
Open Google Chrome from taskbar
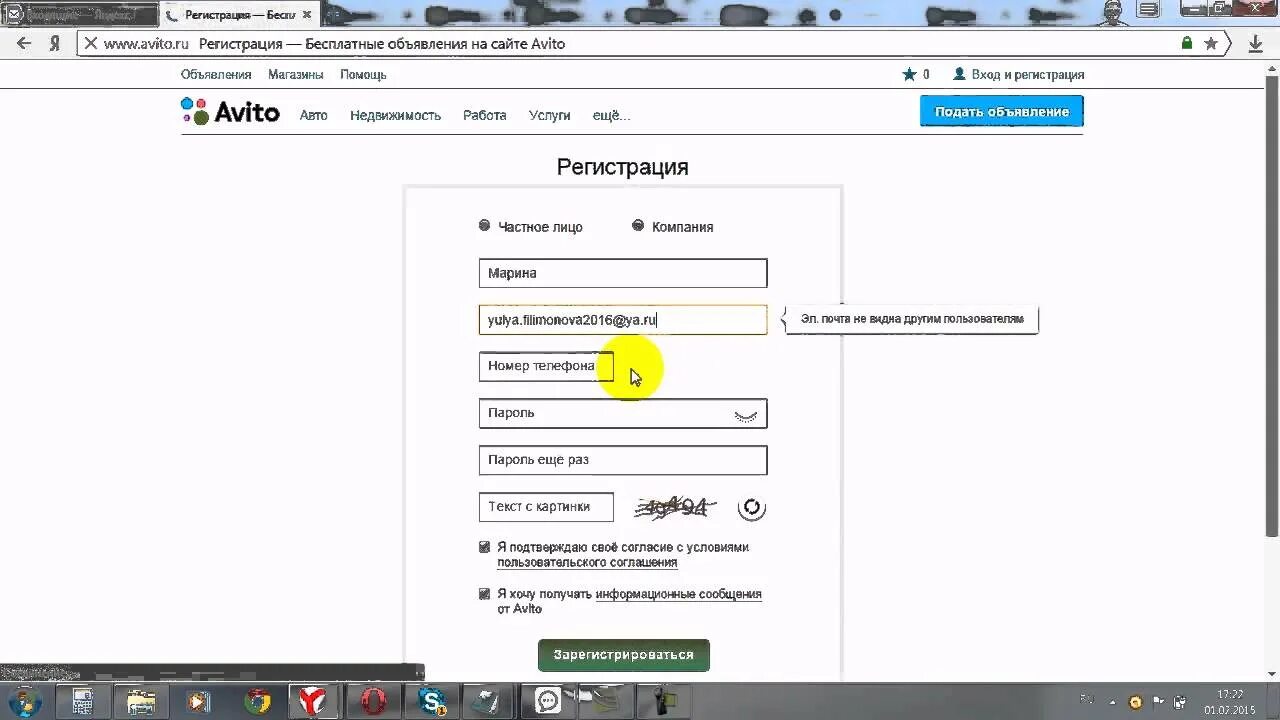pos(257,701)
